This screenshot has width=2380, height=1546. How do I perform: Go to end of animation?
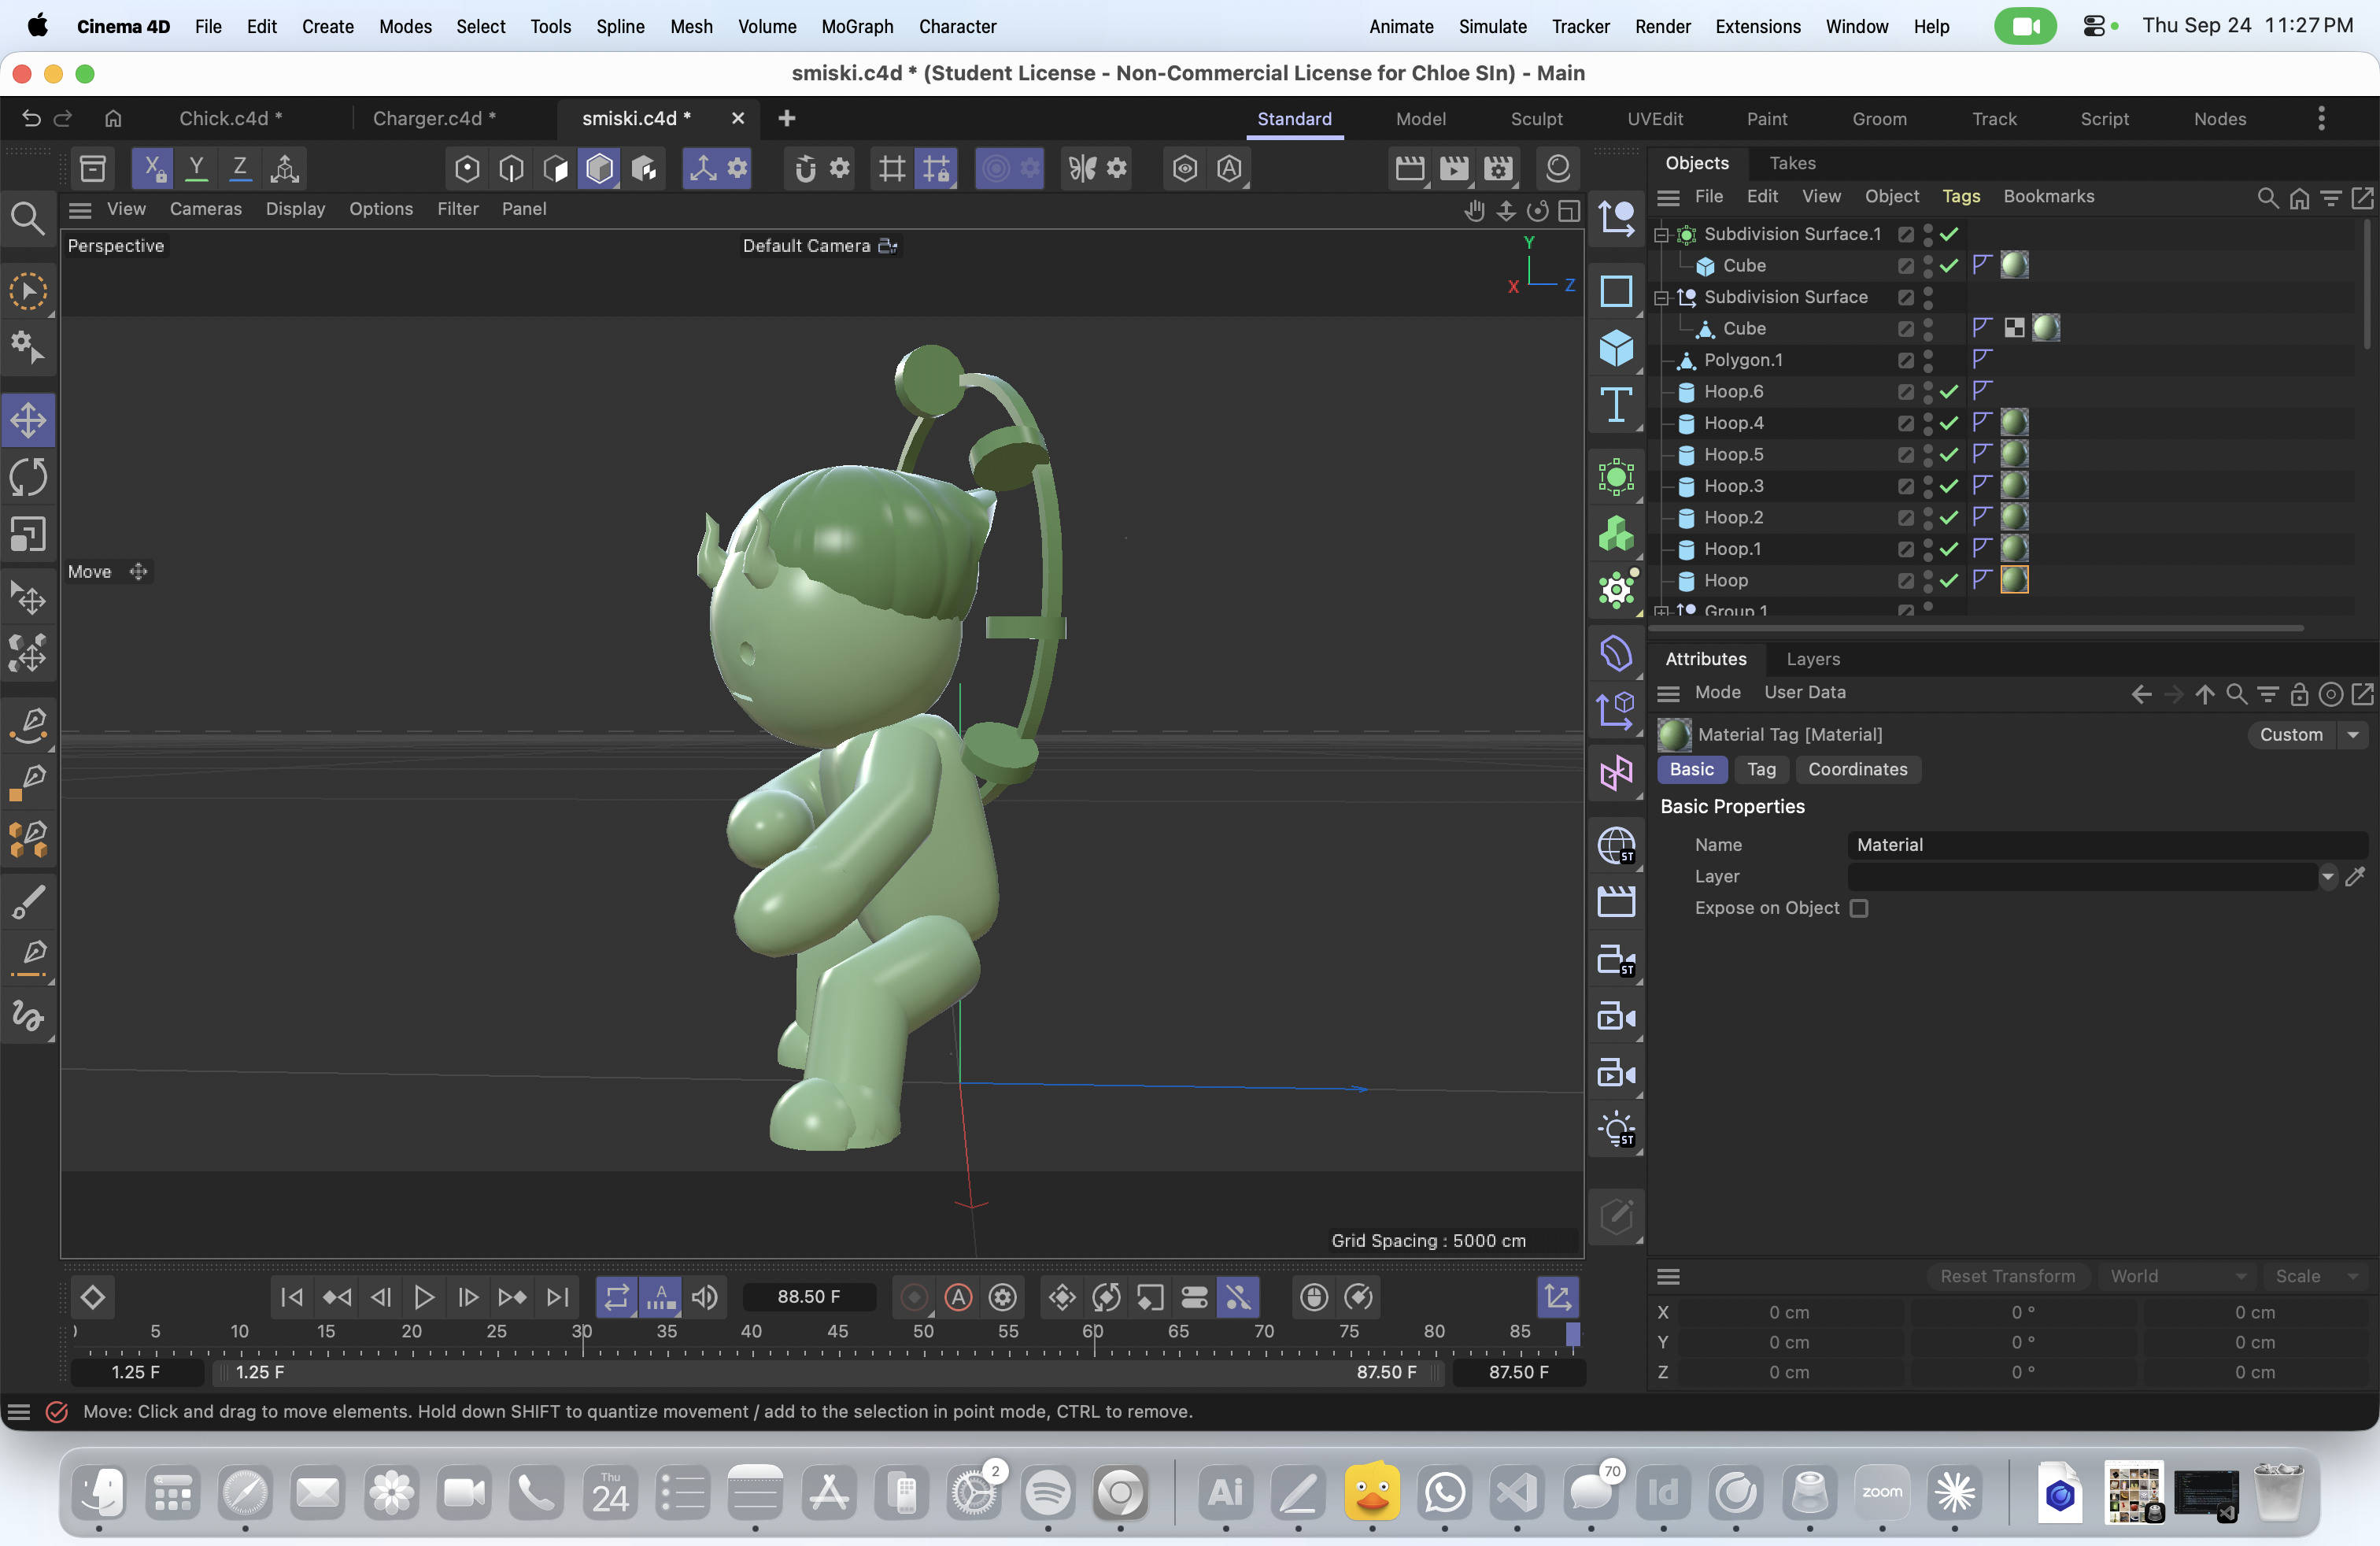coord(557,1297)
